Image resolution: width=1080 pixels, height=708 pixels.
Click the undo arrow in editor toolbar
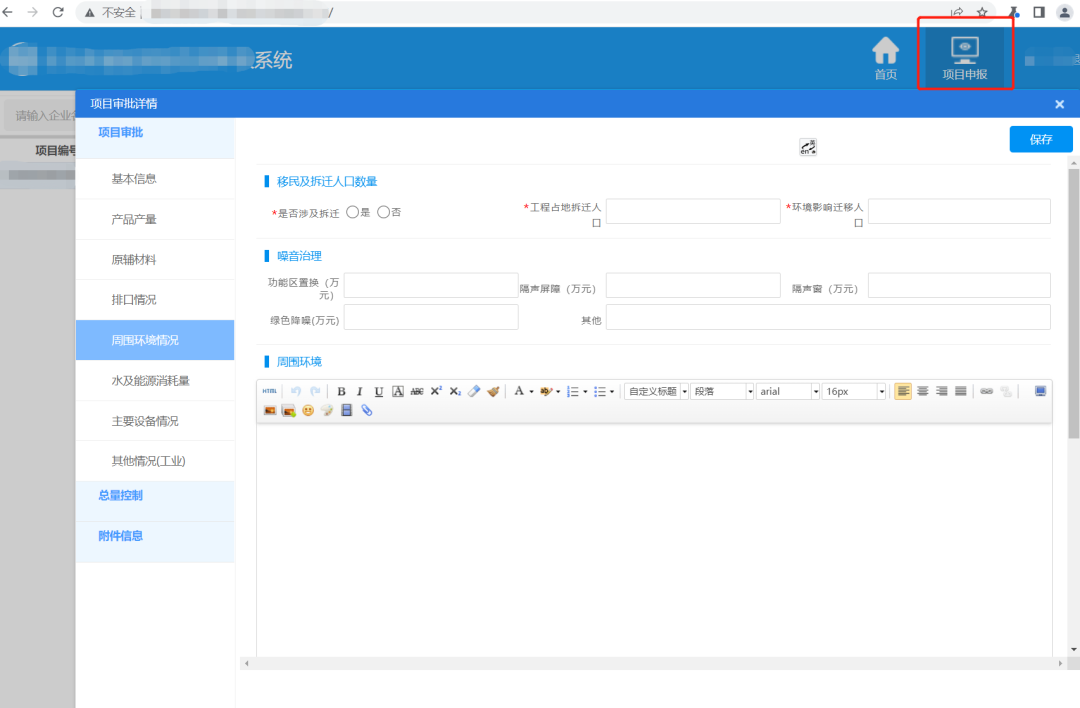tap(295, 391)
